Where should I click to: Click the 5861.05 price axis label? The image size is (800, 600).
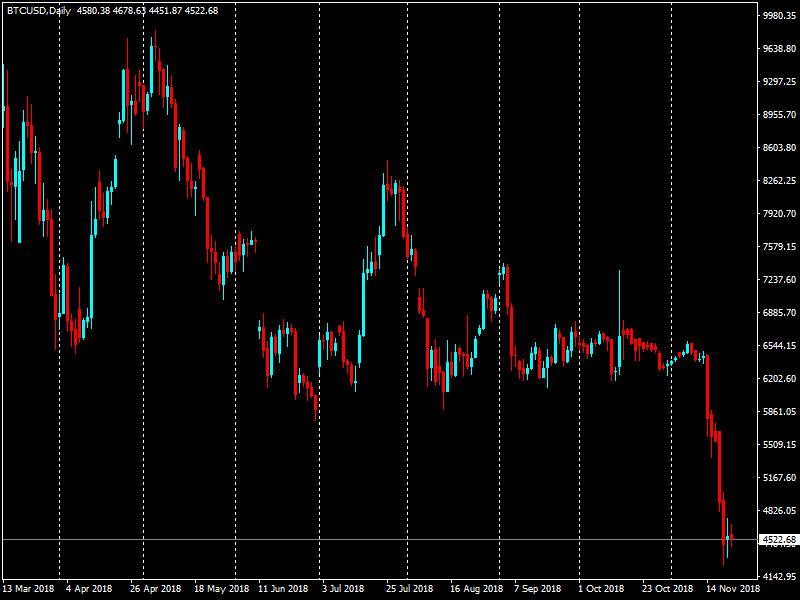click(780, 411)
